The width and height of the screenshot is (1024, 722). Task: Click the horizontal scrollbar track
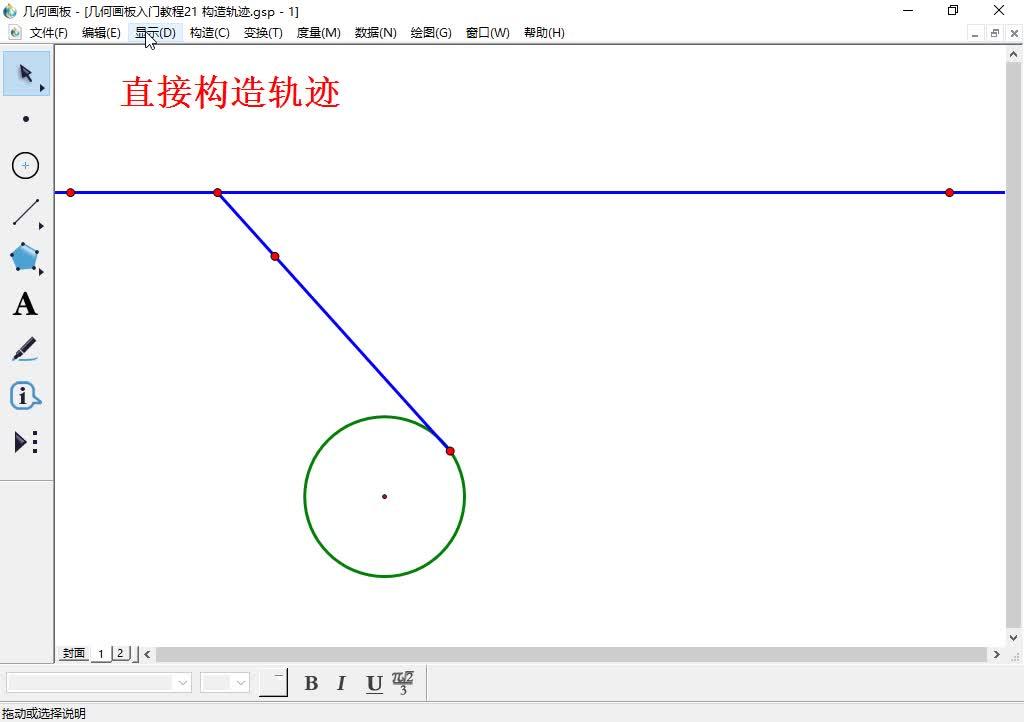coord(571,654)
